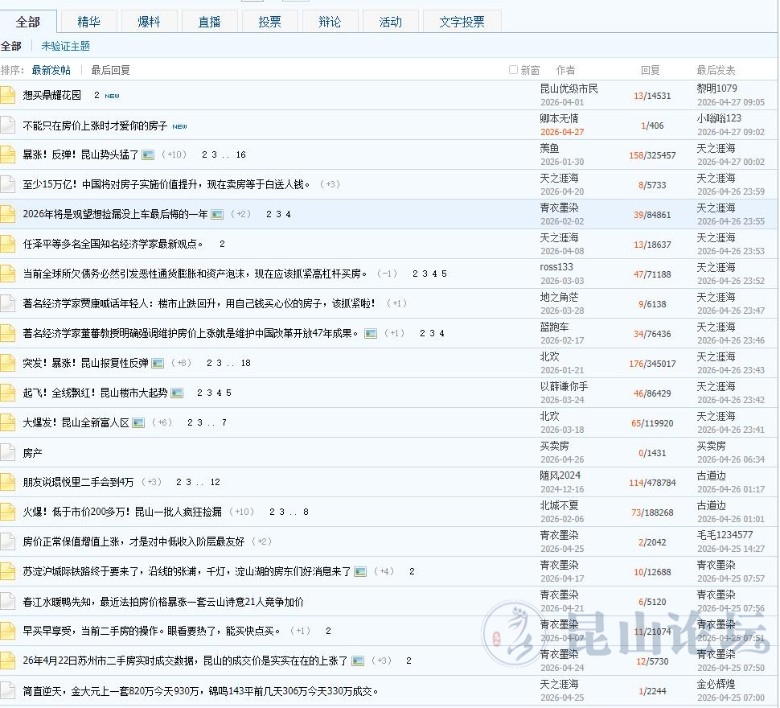Click folder icon beside 起飞！全线飘红 thread

pyautogui.click(x=8, y=393)
